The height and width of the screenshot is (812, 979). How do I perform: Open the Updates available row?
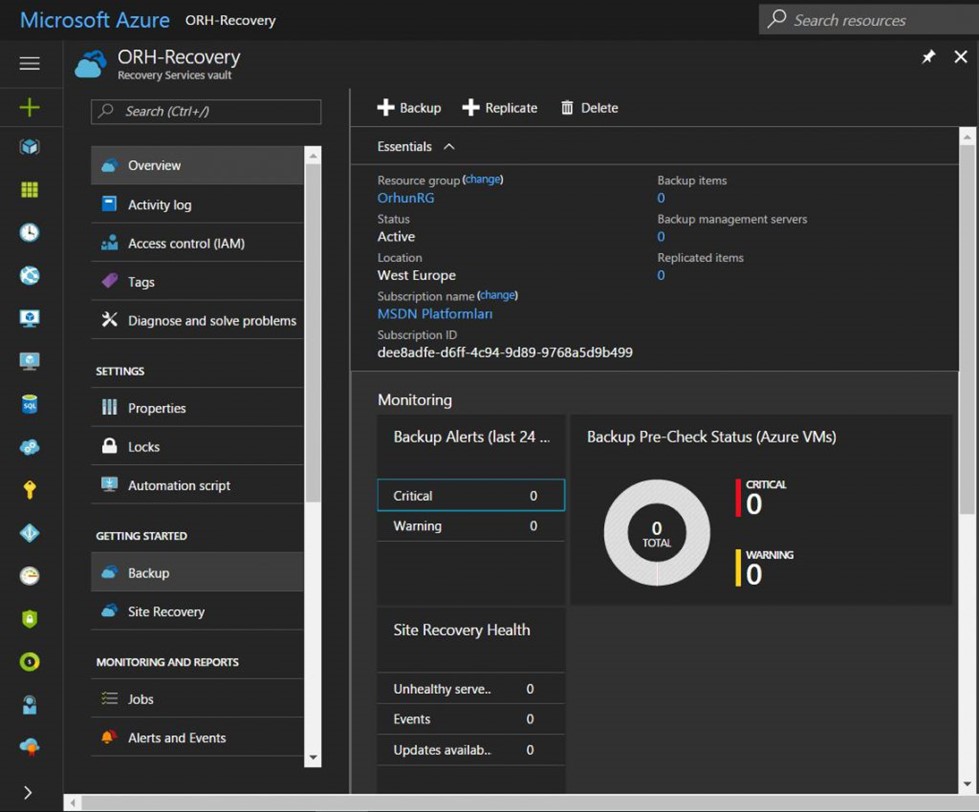pos(471,750)
